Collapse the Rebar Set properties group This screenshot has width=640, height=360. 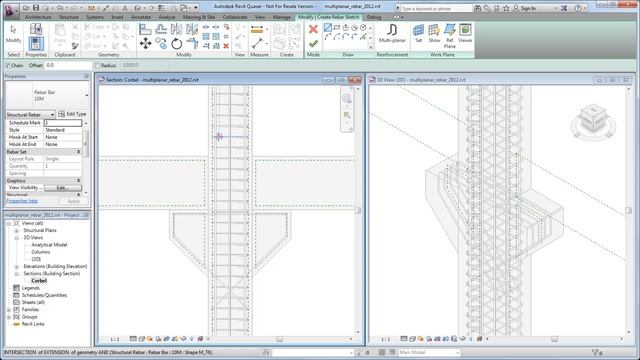(x=79, y=152)
